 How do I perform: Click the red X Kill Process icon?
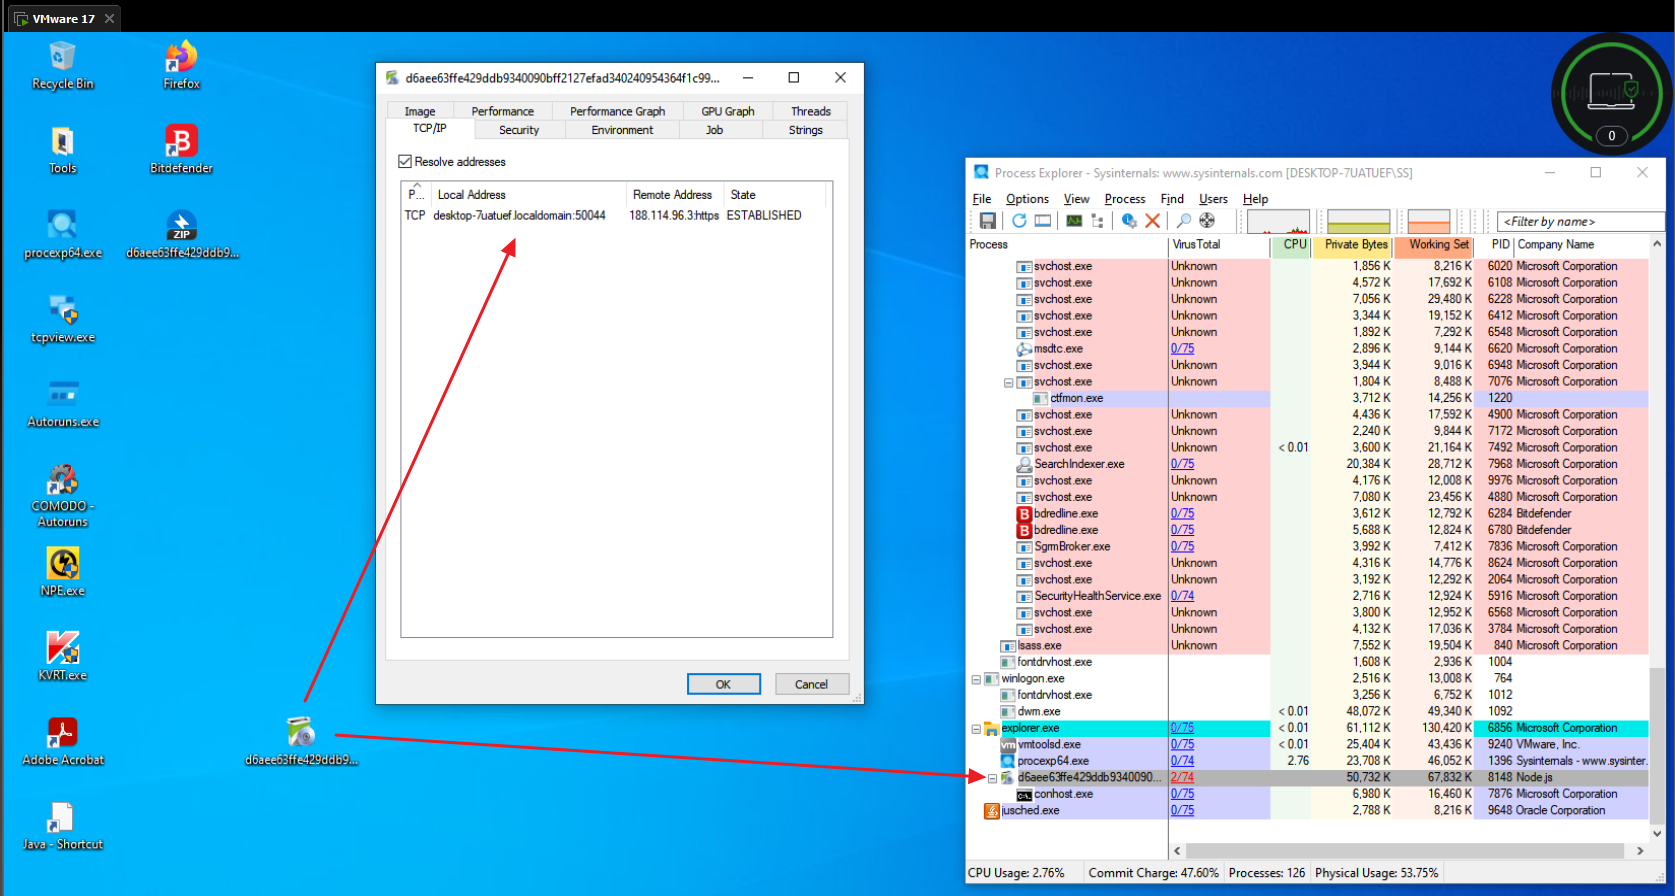tap(1152, 221)
